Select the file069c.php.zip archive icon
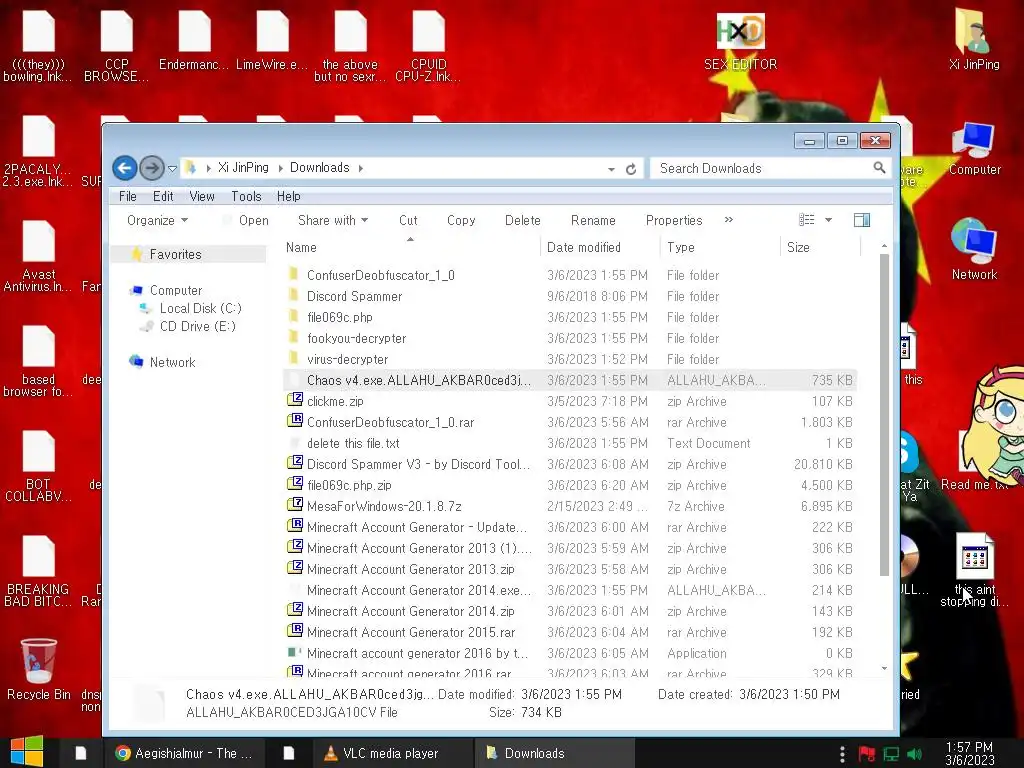Screen dimensions: 1024x768 click(x=295, y=484)
